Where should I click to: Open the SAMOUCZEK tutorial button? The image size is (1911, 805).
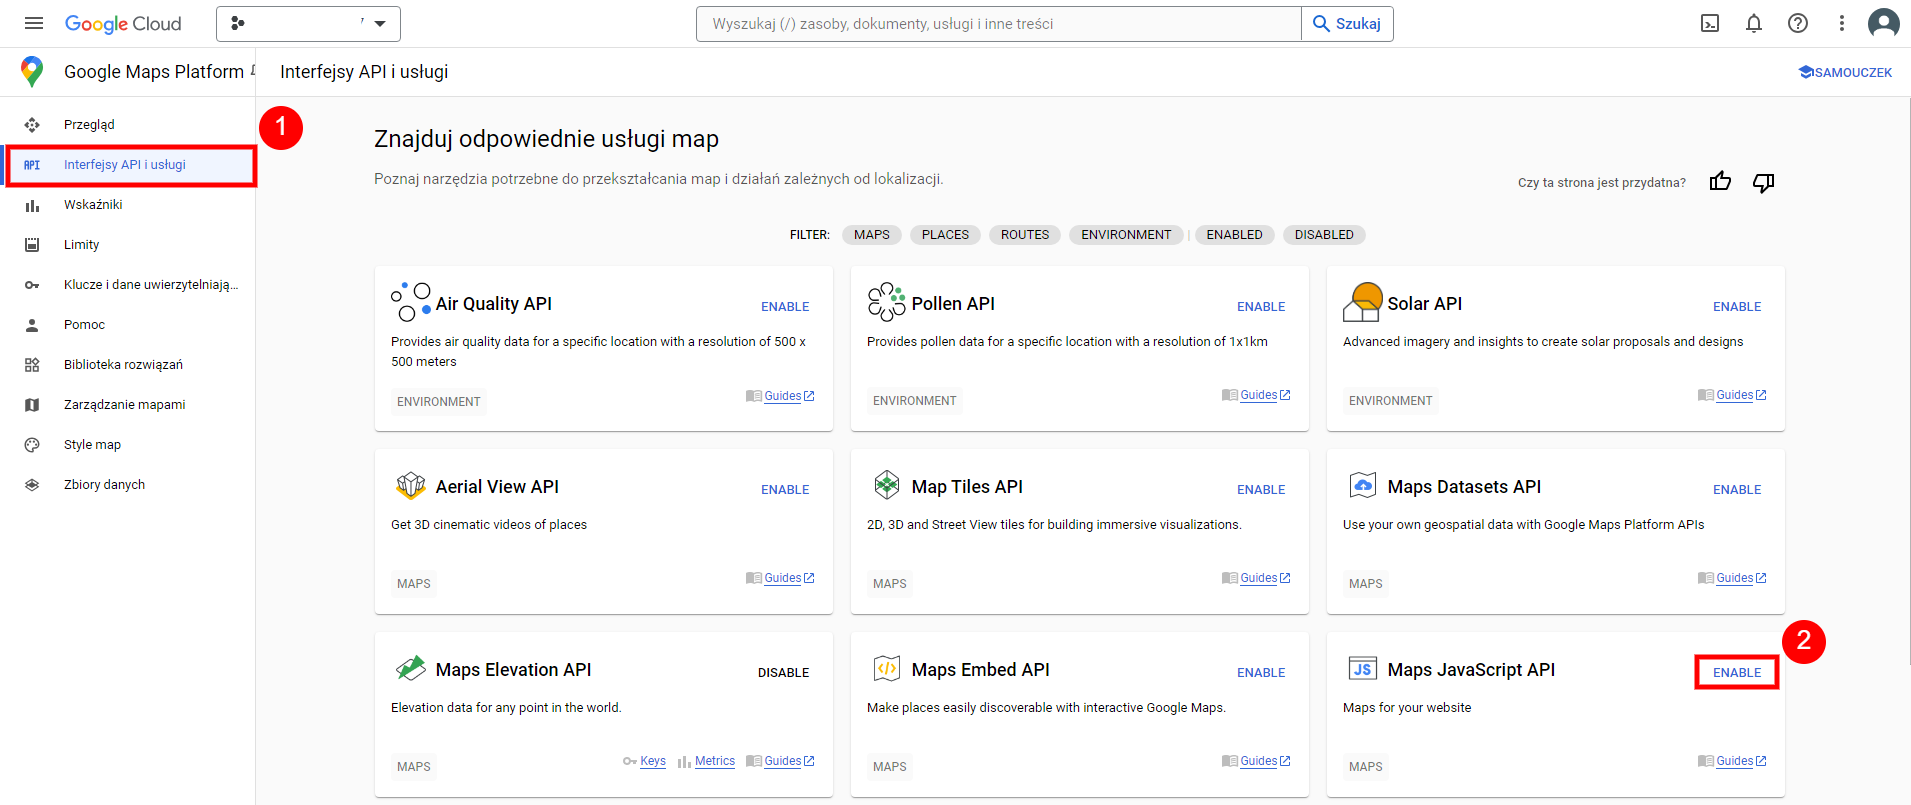coord(1845,72)
